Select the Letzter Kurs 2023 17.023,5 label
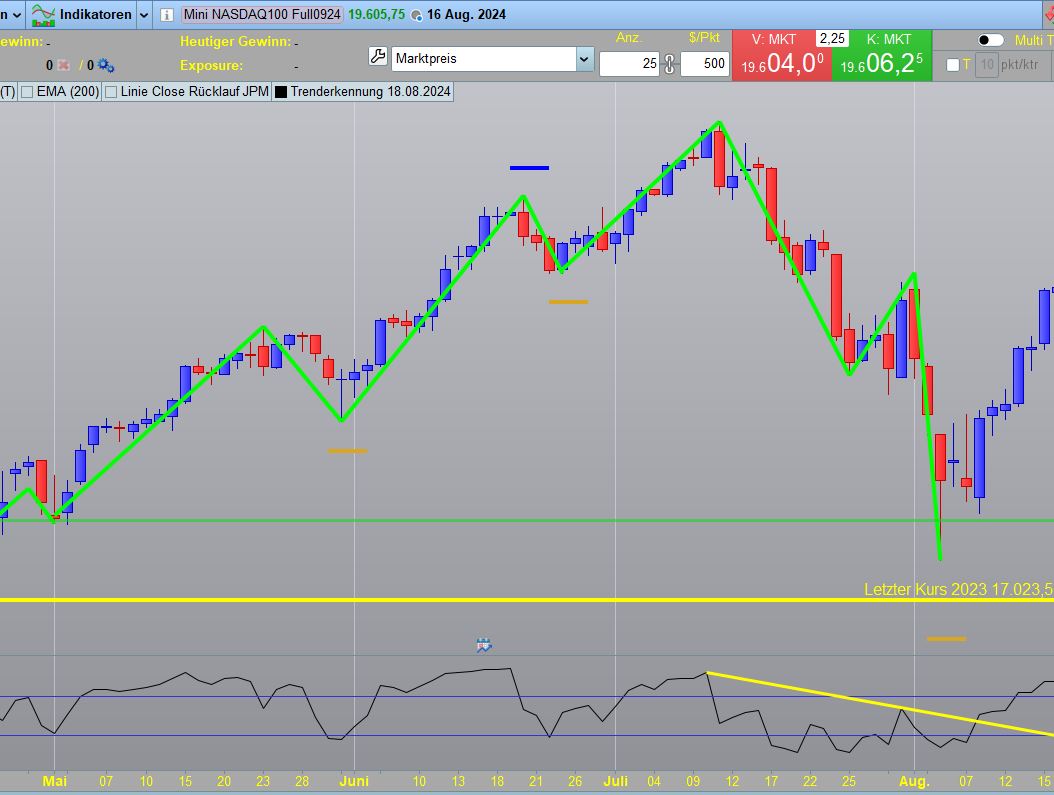1054x795 pixels. [x=958, y=589]
